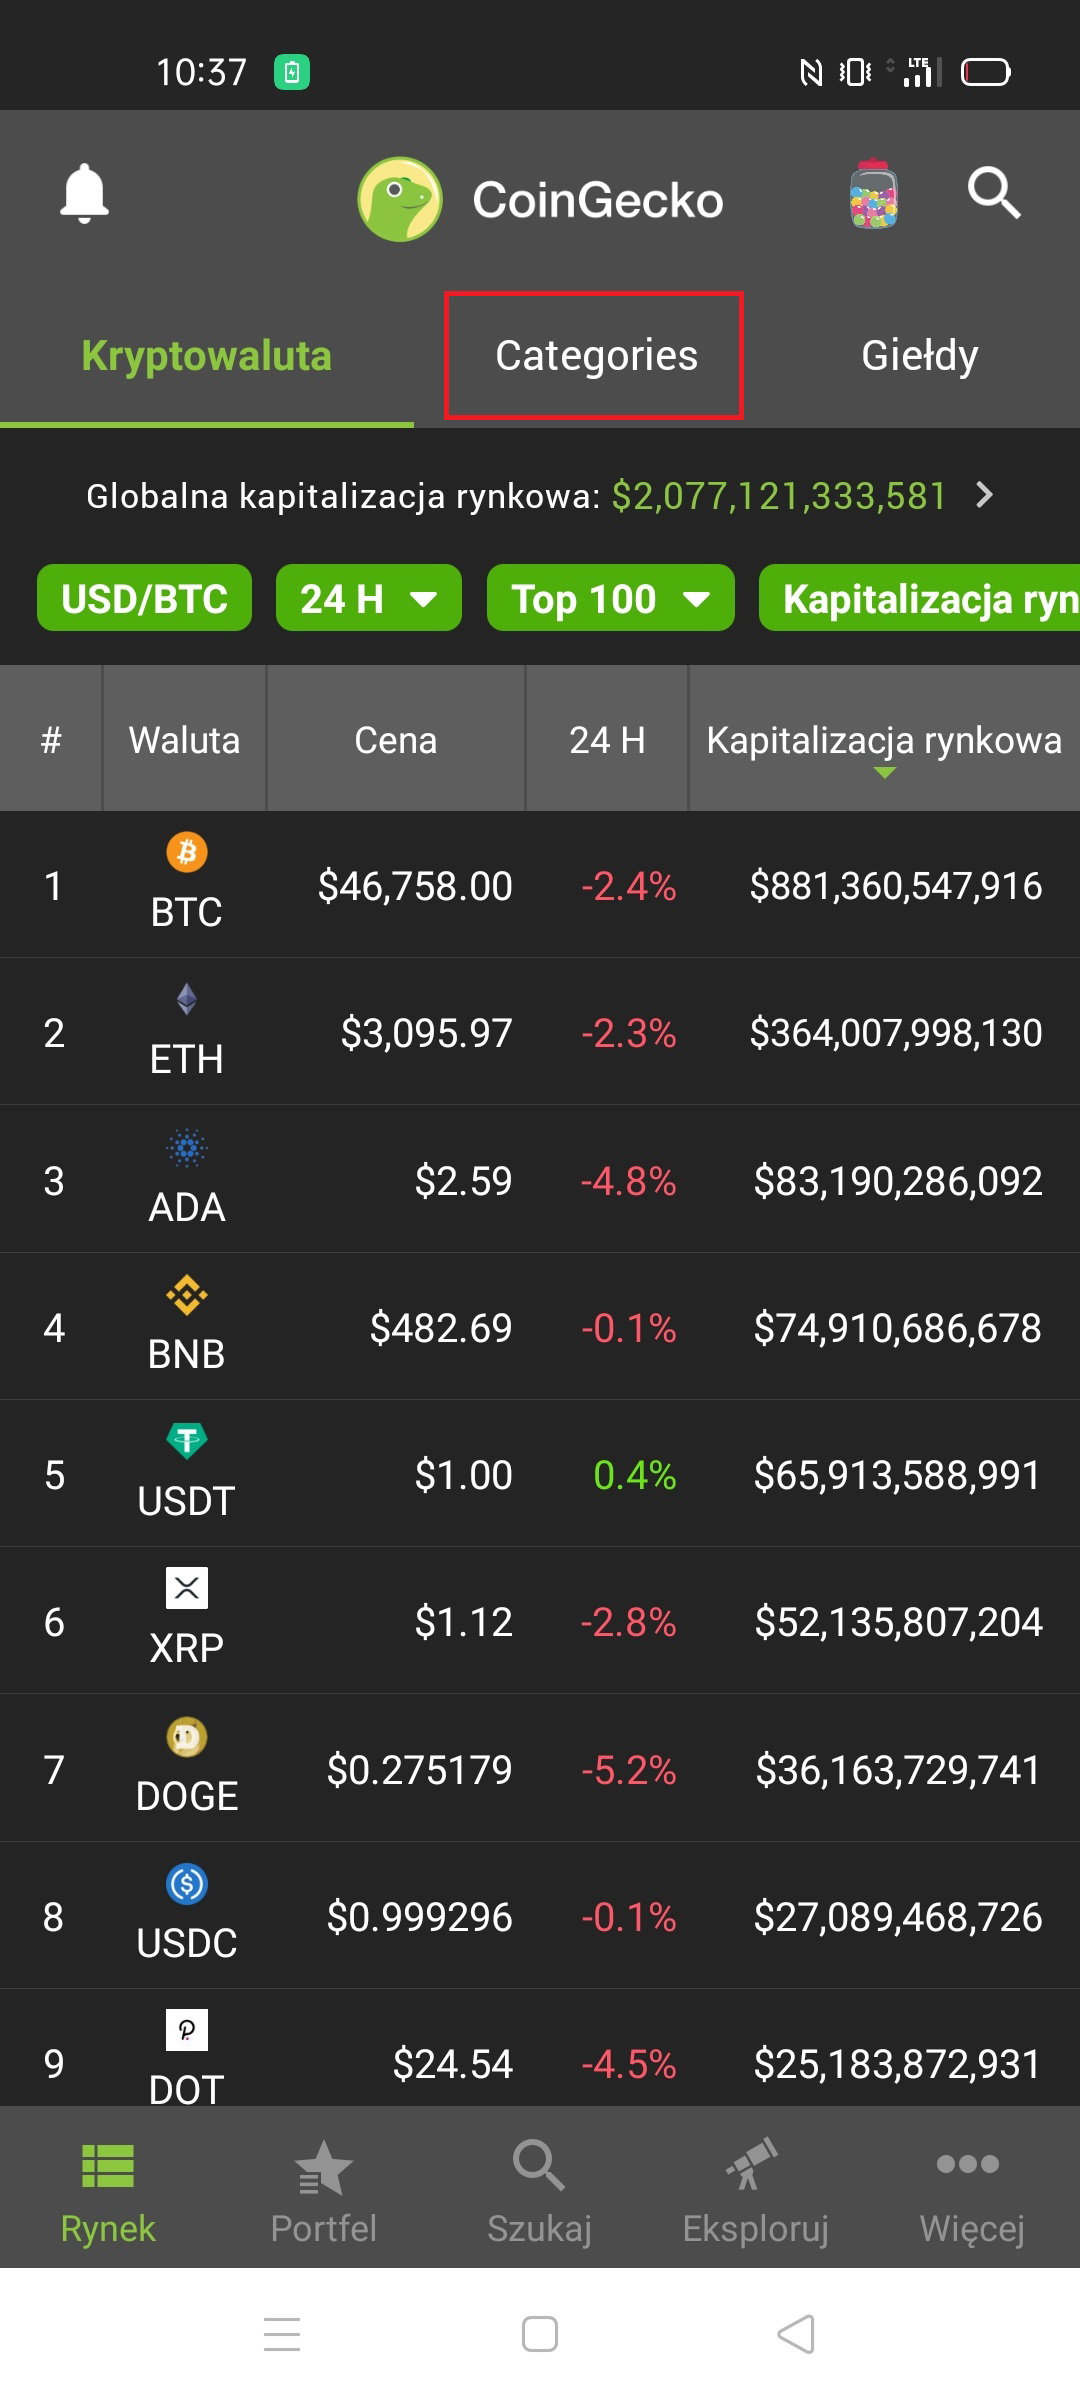Tap the CoinGecko gecko logo
Viewport: 1080px width, 2400px height.
tap(400, 199)
